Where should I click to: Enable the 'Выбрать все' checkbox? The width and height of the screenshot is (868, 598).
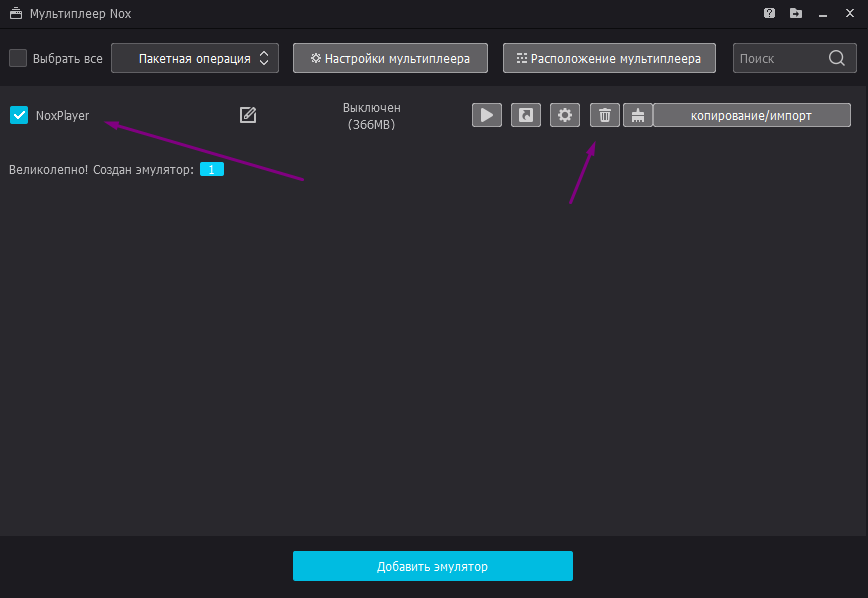[18, 58]
